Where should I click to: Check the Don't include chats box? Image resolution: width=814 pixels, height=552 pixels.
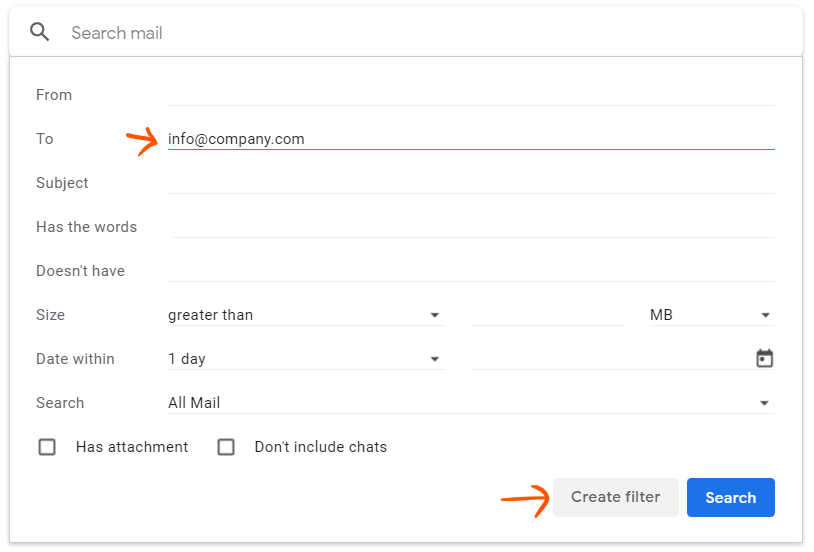(x=226, y=447)
